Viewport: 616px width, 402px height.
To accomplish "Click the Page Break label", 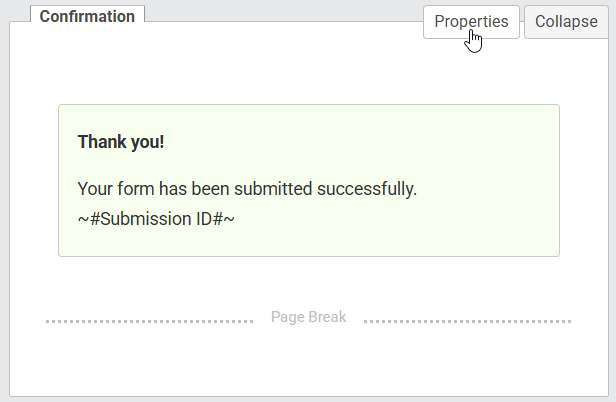I will 308,317.
